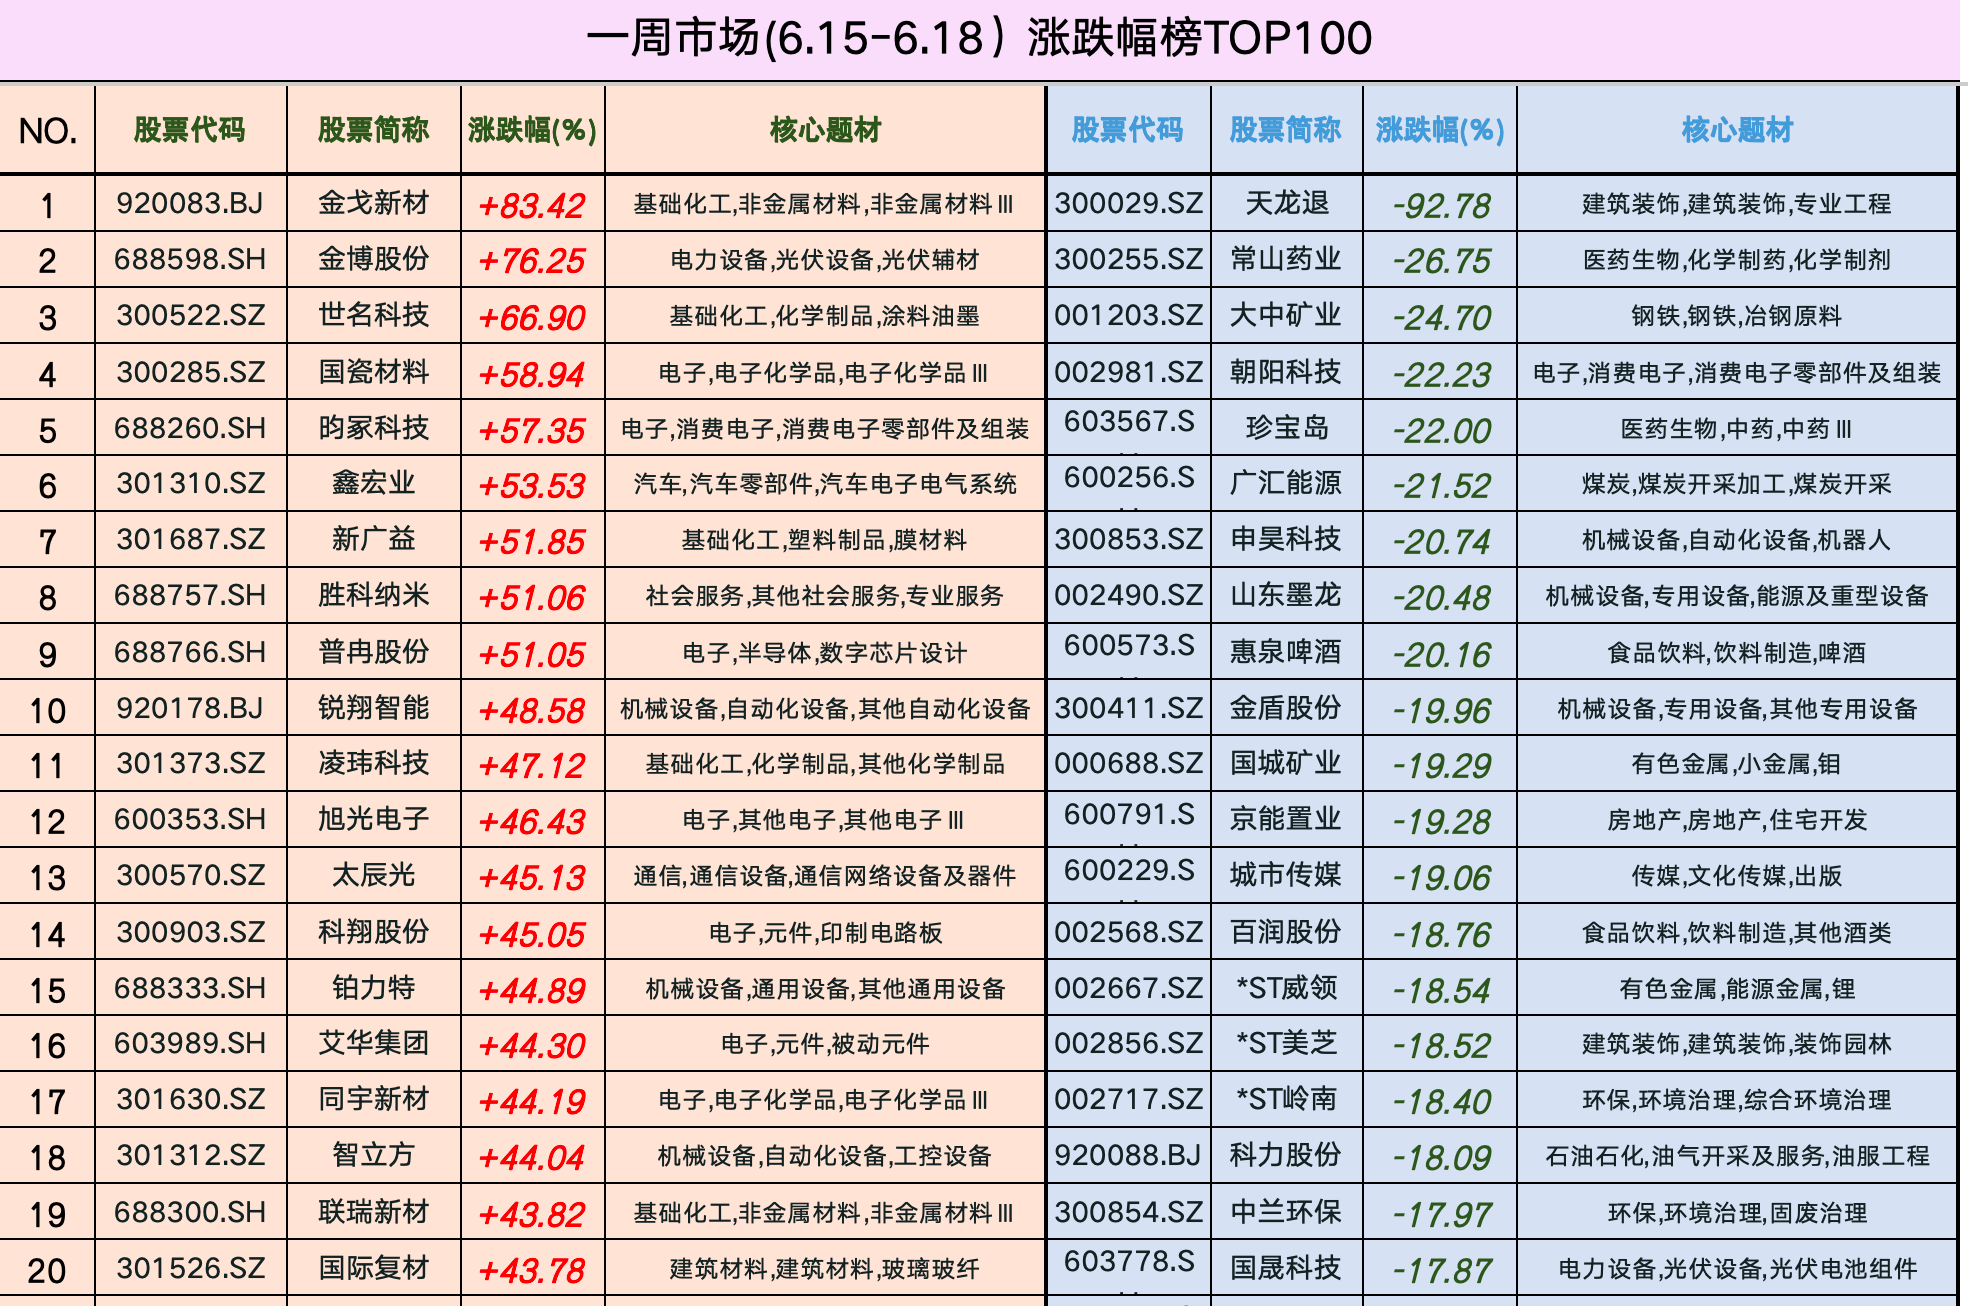The height and width of the screenshot is (1306, 1968).
Task: Select theme 电子,半导体,数字芯片设计
Action: point(825,653)
